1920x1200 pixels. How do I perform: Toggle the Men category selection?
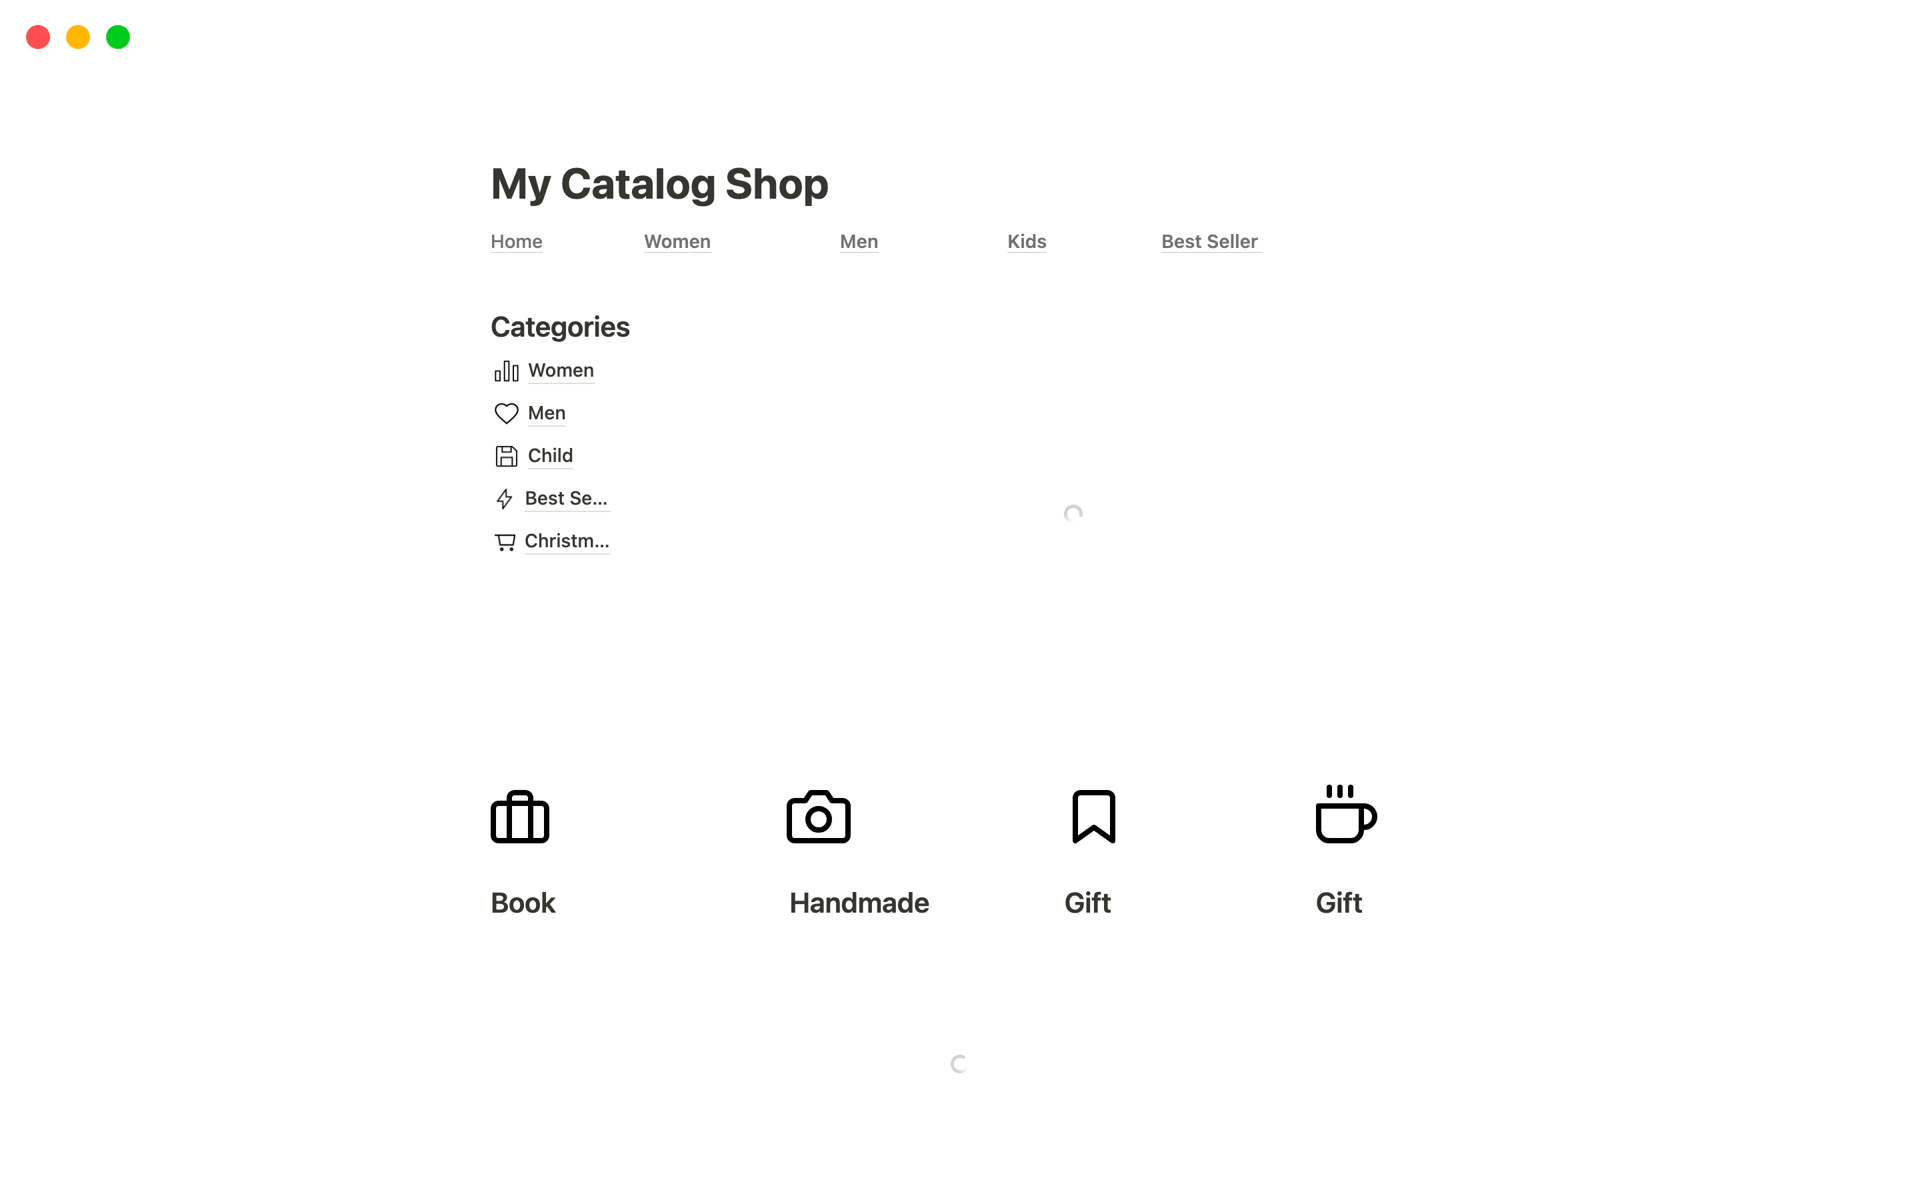pyautogui.click(x=546, y=412)
